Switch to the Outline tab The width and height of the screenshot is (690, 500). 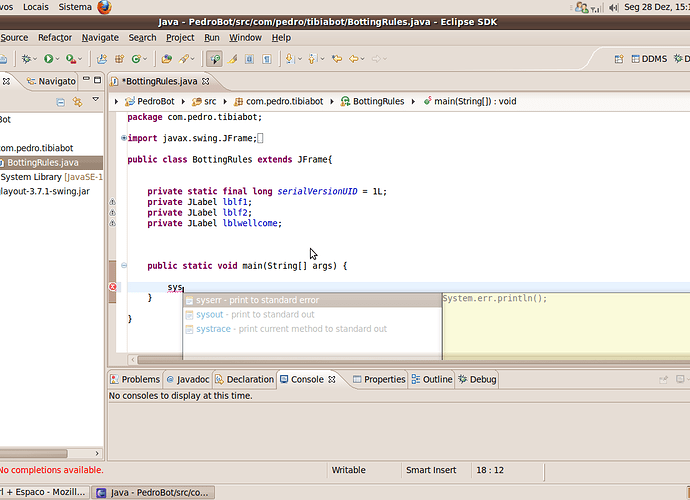click(x=432, y=379)
